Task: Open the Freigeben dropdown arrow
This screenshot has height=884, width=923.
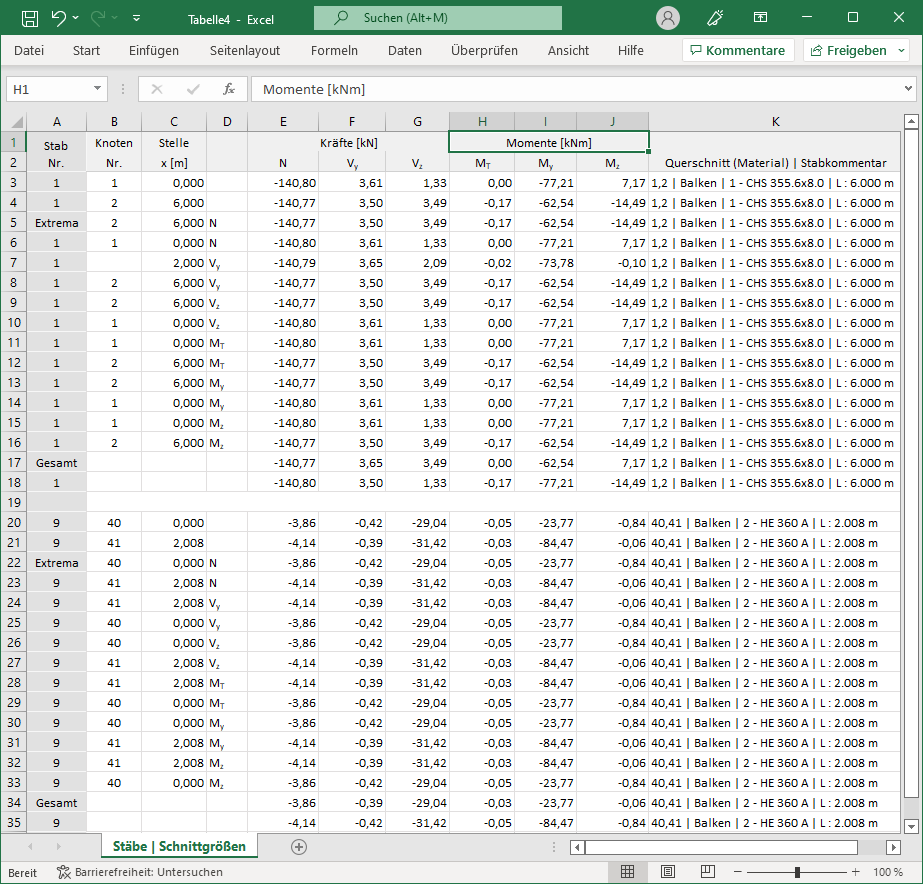Action: tap(901, 49)
